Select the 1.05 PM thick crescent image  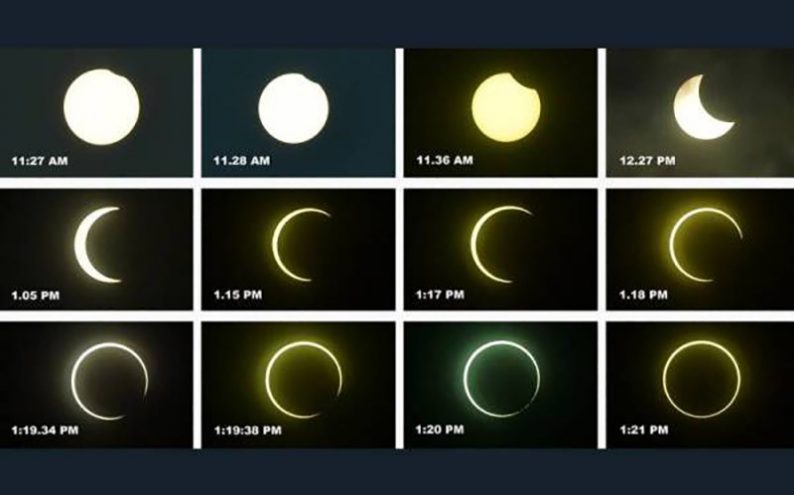96,249
